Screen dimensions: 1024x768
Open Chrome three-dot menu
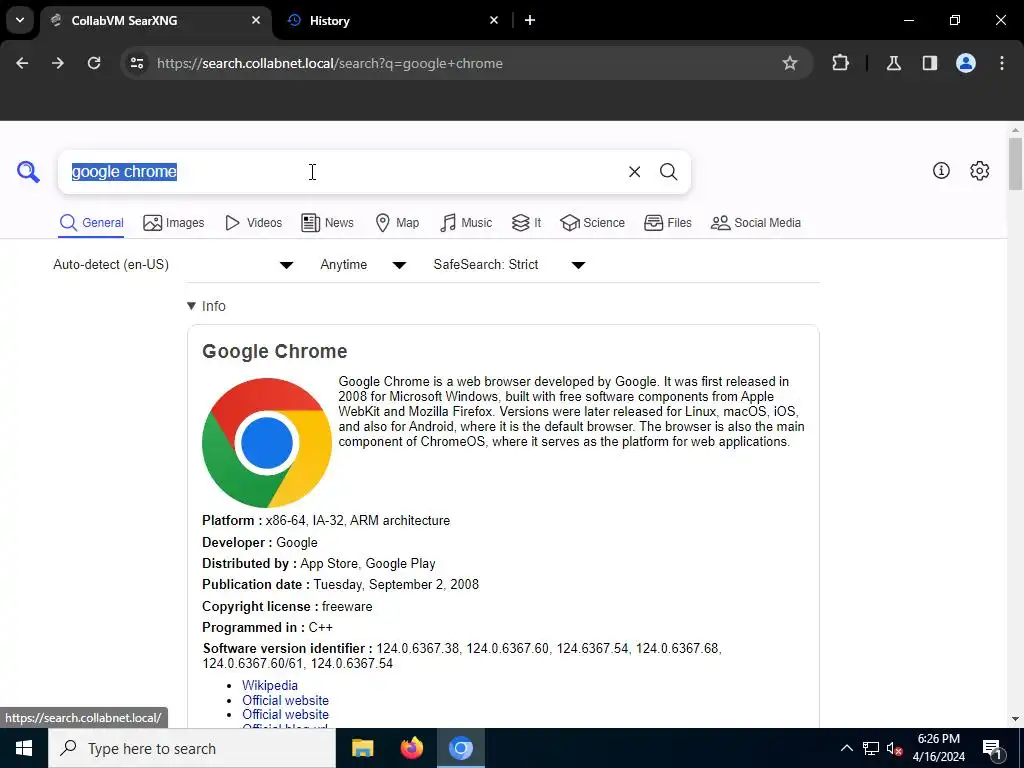tap(1002, 63)
